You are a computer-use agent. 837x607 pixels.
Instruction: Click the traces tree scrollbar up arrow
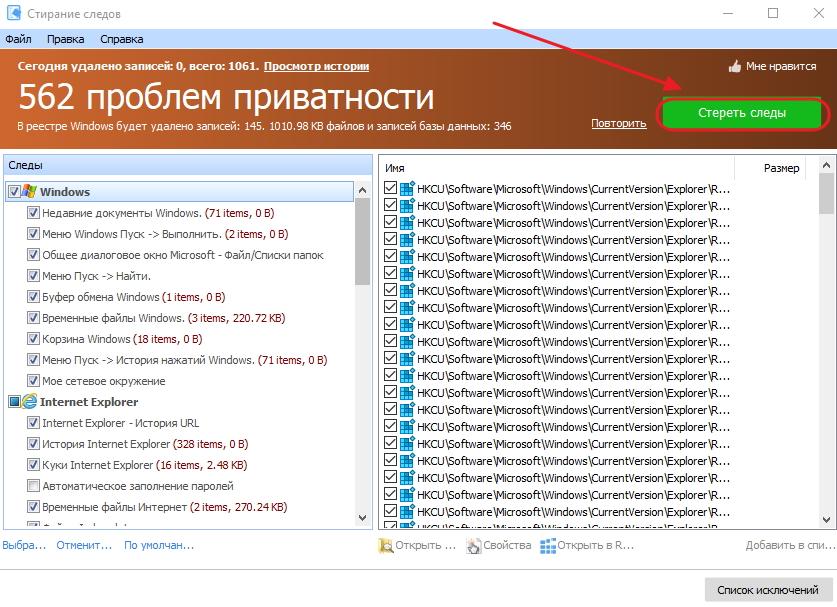[x=362, y=190]
